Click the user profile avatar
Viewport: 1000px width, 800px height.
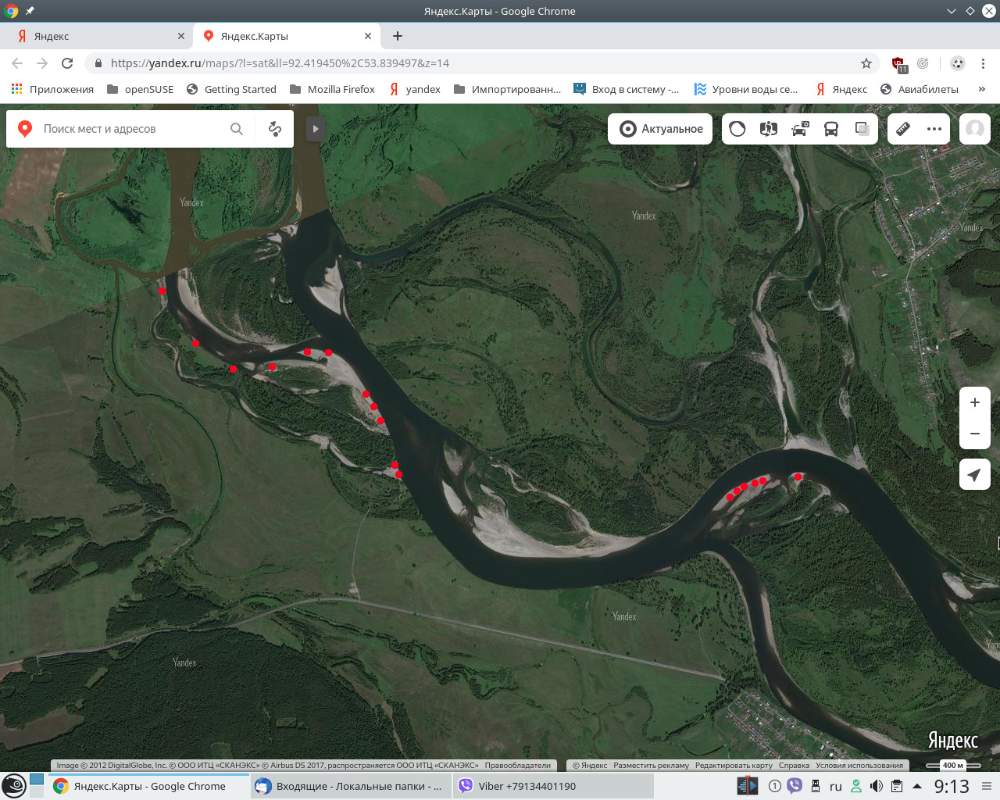(975, 129)
